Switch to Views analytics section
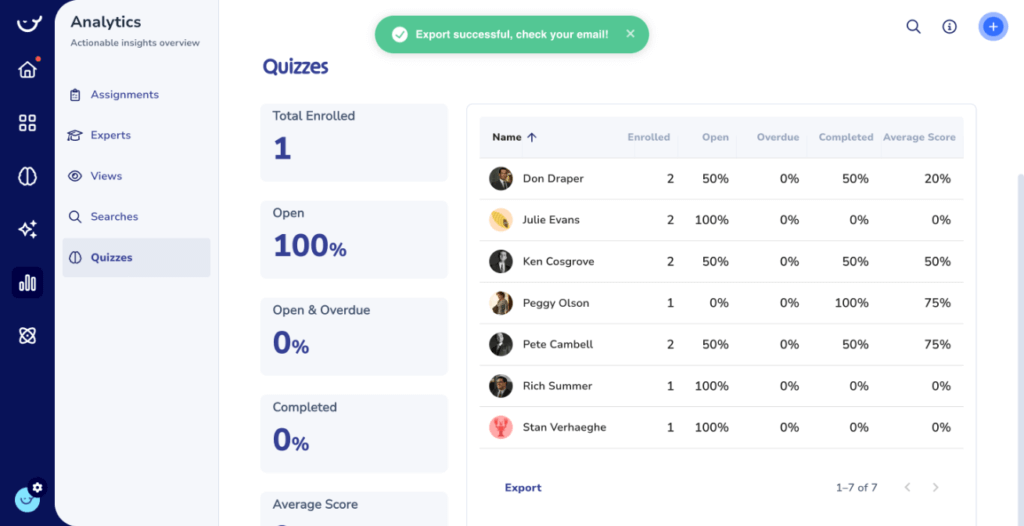The image size is (1024, 526). (x=106, y=176)
